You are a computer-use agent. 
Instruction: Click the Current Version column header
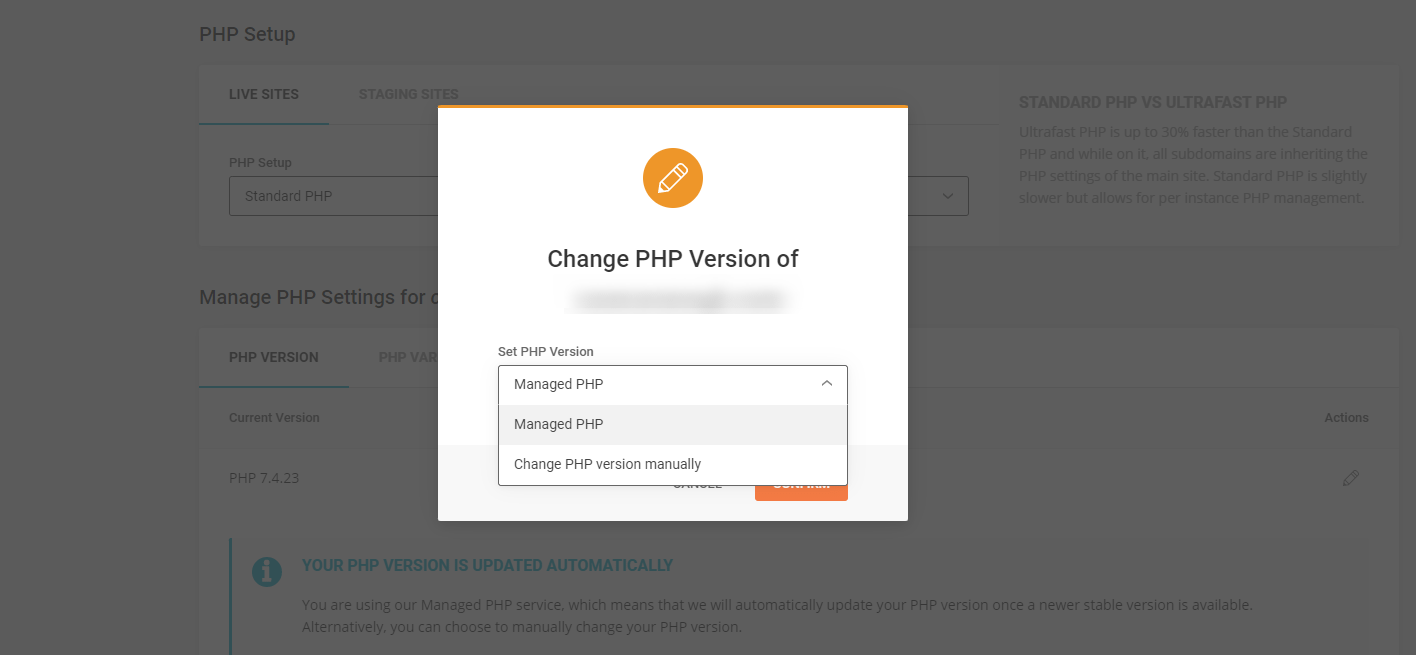tap(274, 417)
